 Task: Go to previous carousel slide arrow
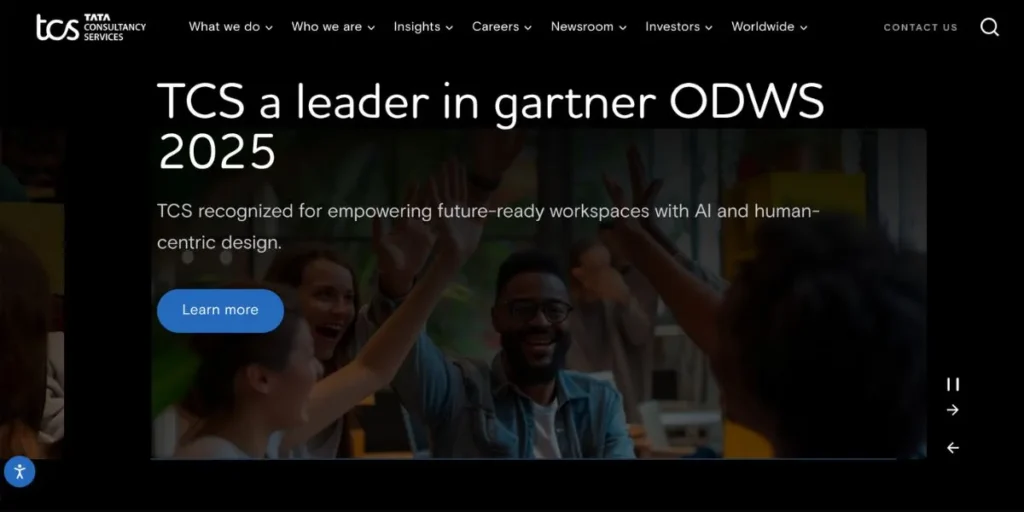(953, 448)
